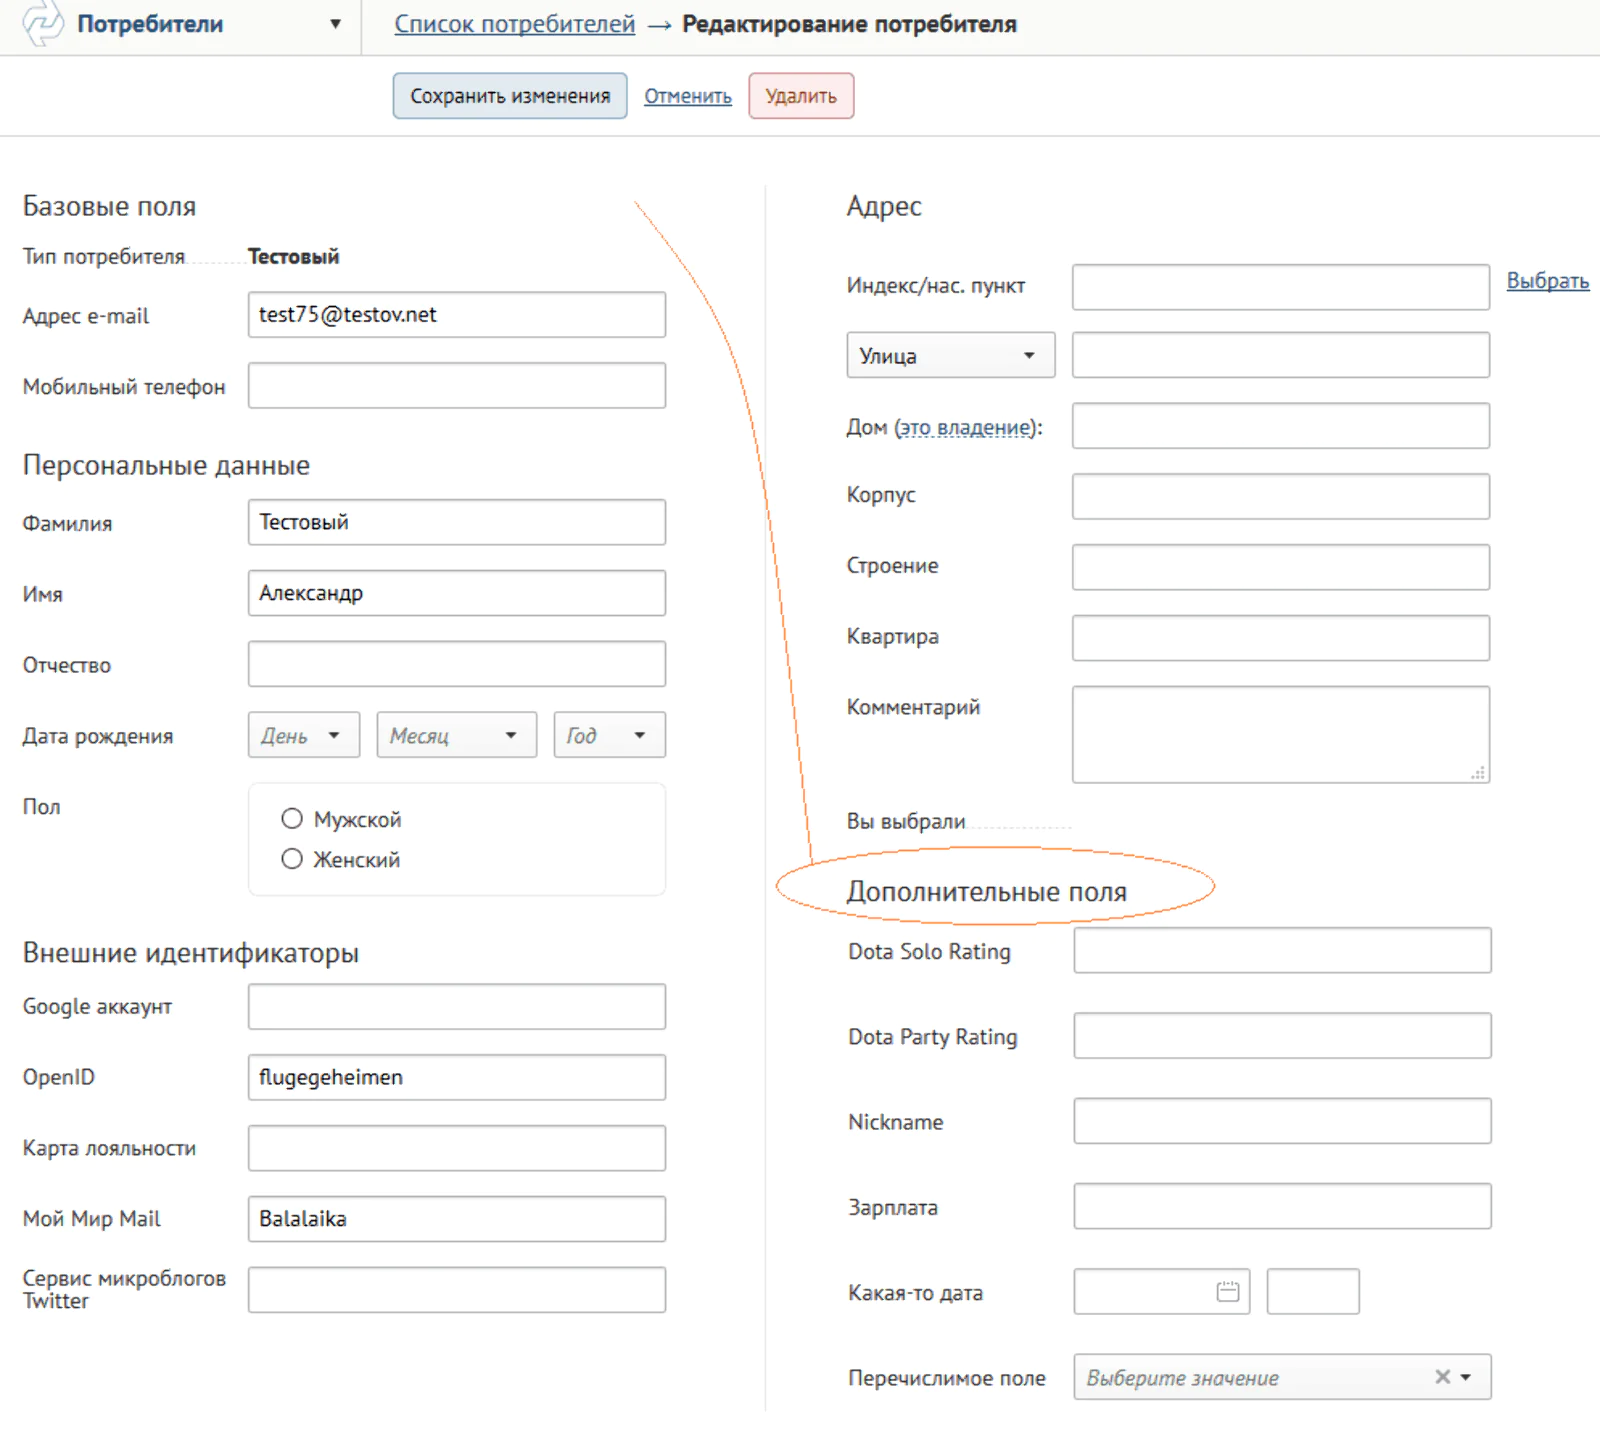
Task: Focus the Мобильный телефон field
Action: 457,386
